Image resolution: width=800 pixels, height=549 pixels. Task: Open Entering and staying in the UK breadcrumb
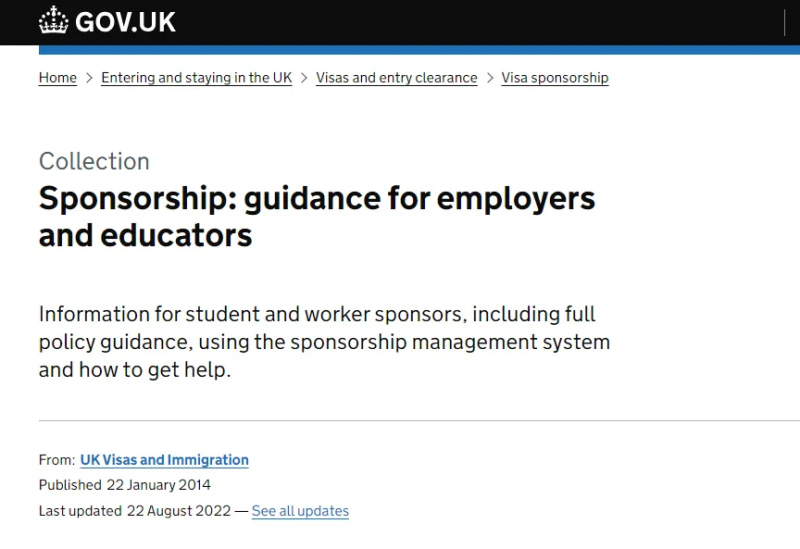point(196,78)
